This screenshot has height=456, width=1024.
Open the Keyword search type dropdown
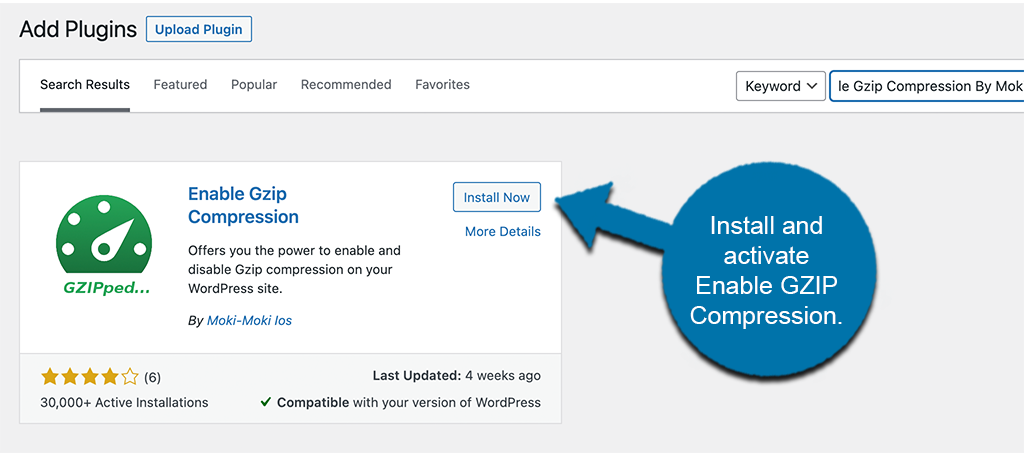(x=781, y=86)
